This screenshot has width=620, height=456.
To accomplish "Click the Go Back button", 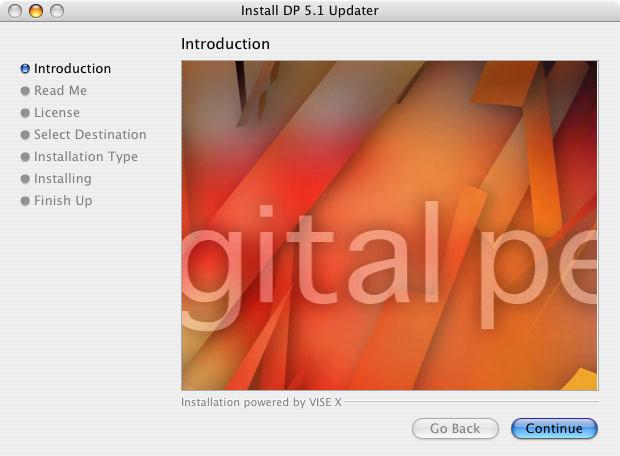I will tap(455, 428).
